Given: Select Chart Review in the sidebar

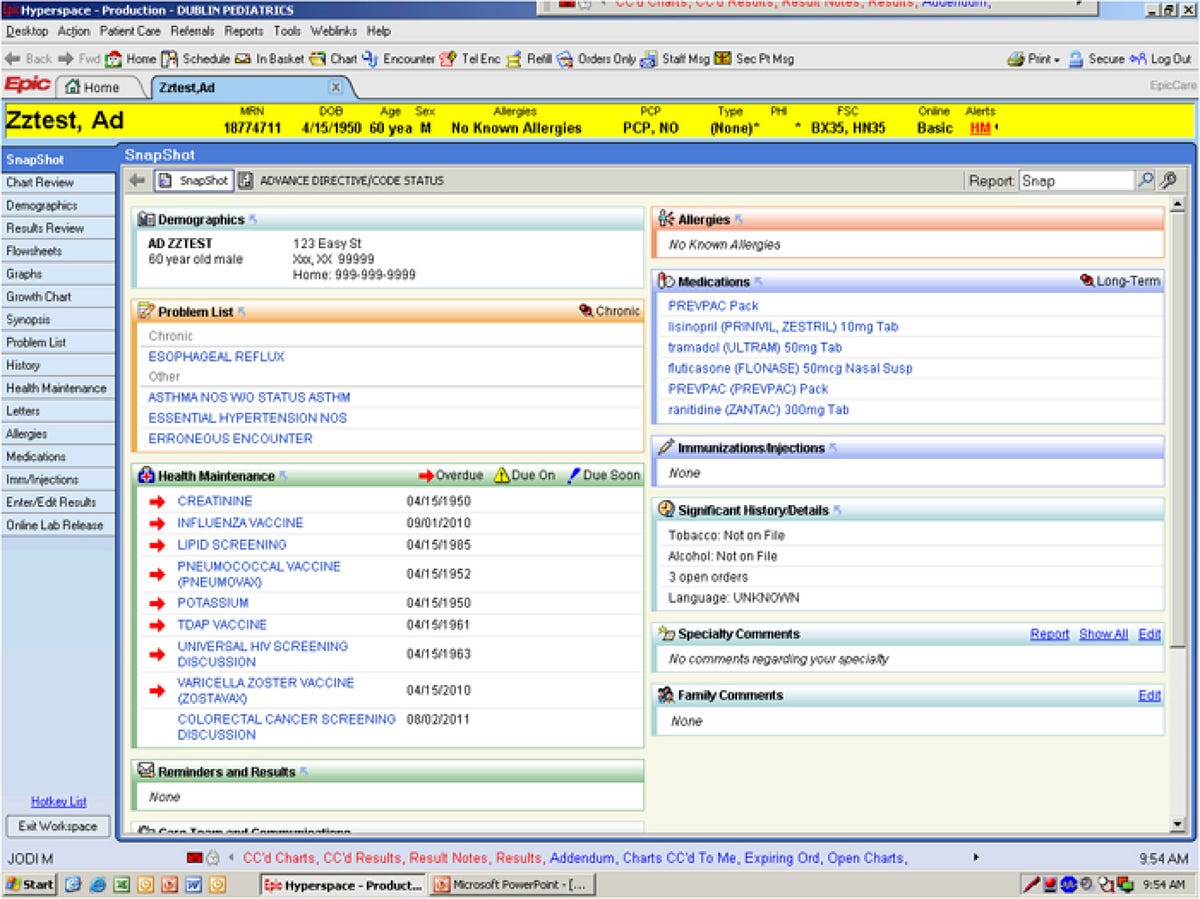Looking at the screenshot, I should [40, 182].
